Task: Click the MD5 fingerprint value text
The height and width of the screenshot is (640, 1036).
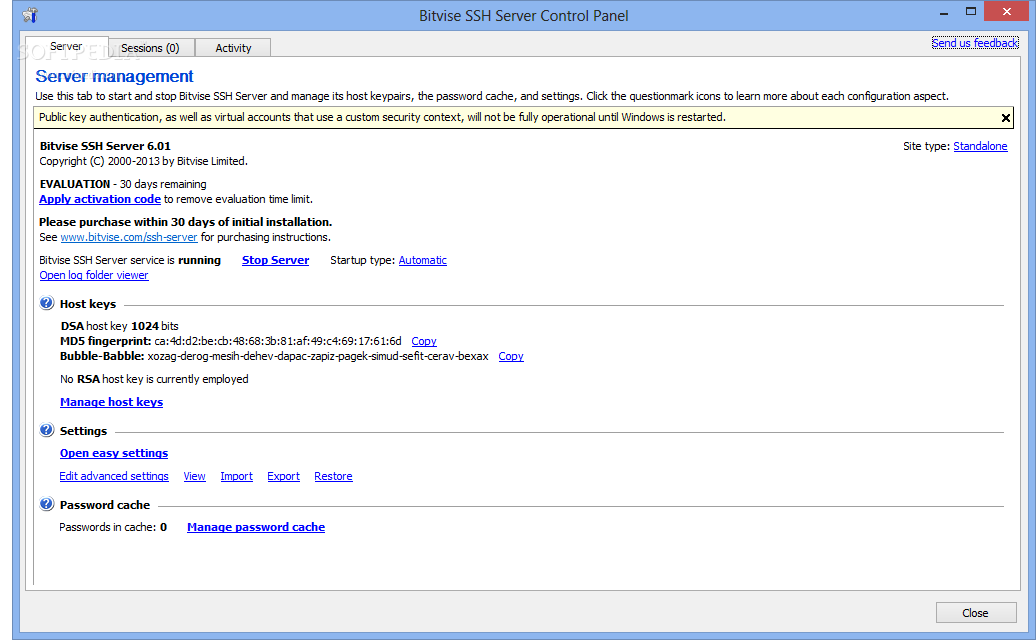Action: [278, 341]
